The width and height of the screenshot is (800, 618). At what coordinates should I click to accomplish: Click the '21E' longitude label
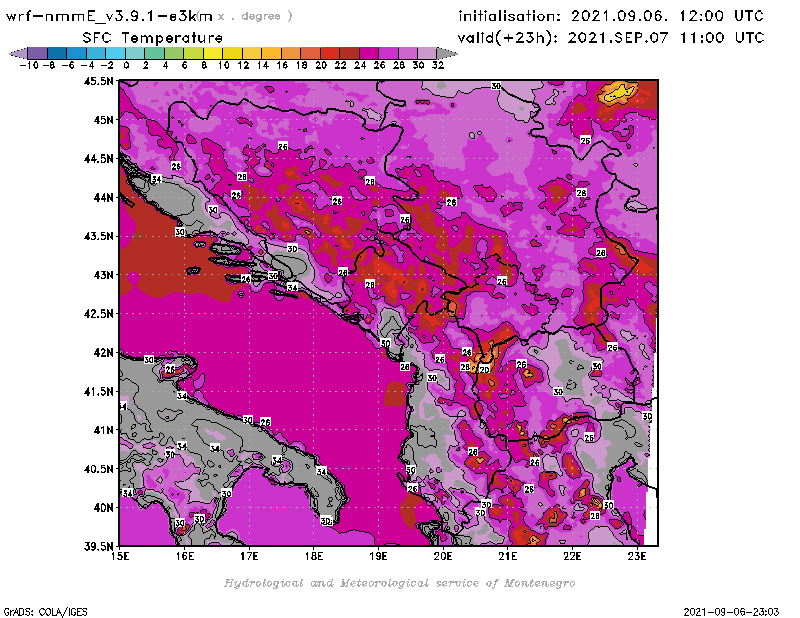(508, 556)
